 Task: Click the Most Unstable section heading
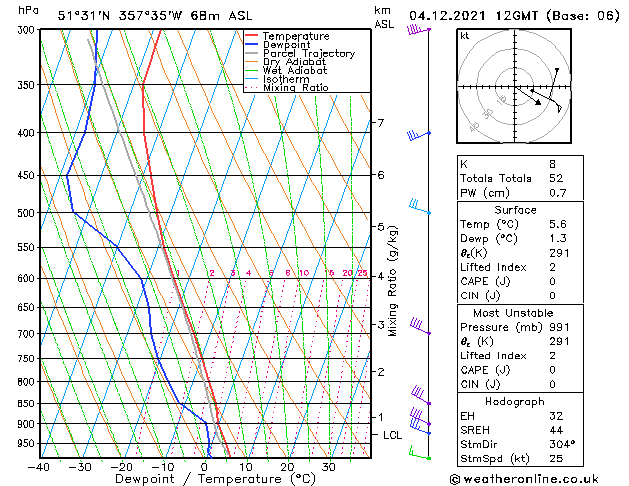pos(513,313)
